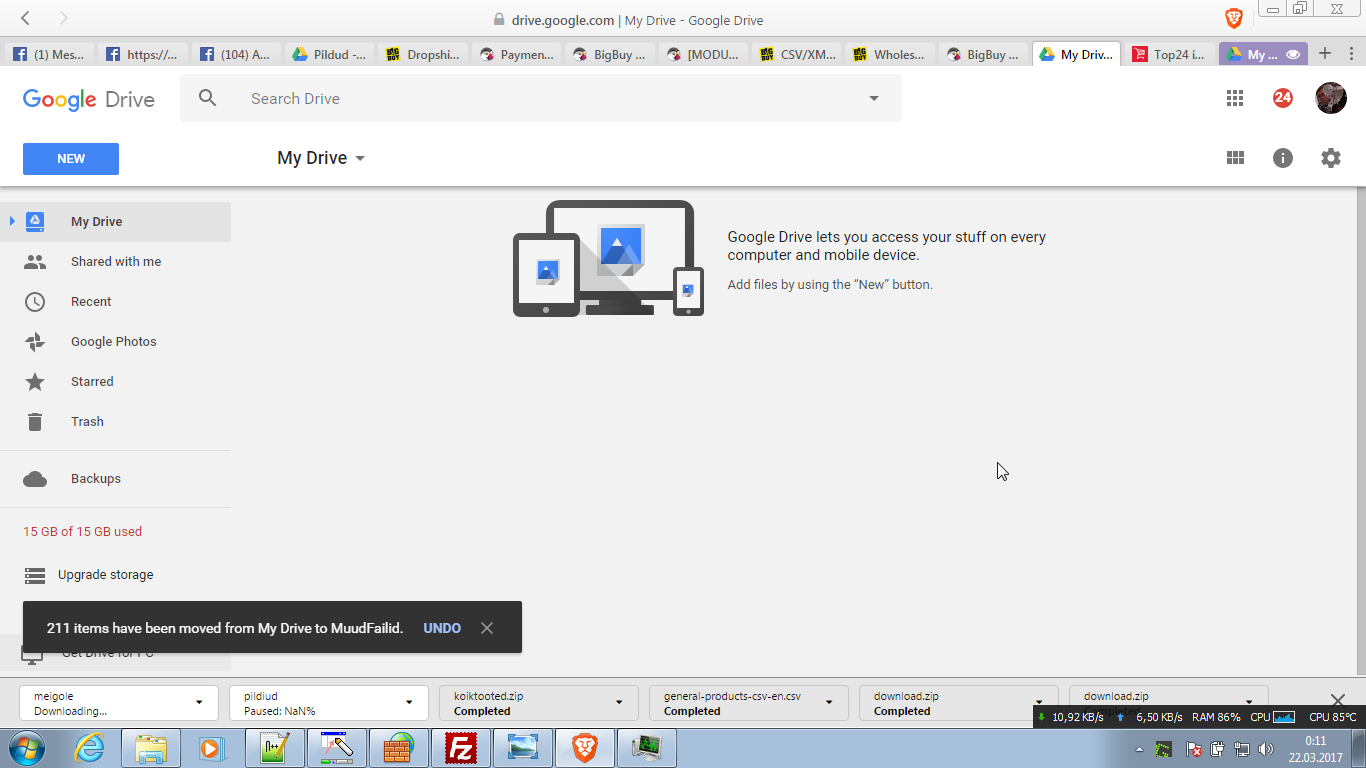Click the "15 GB of 15 GB used" text

coord(83,532)
